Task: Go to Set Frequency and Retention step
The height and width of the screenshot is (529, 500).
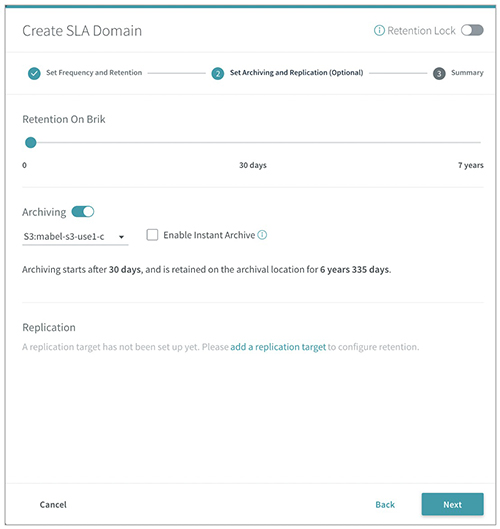Action: pyautogui.click(x=94, y=73)
